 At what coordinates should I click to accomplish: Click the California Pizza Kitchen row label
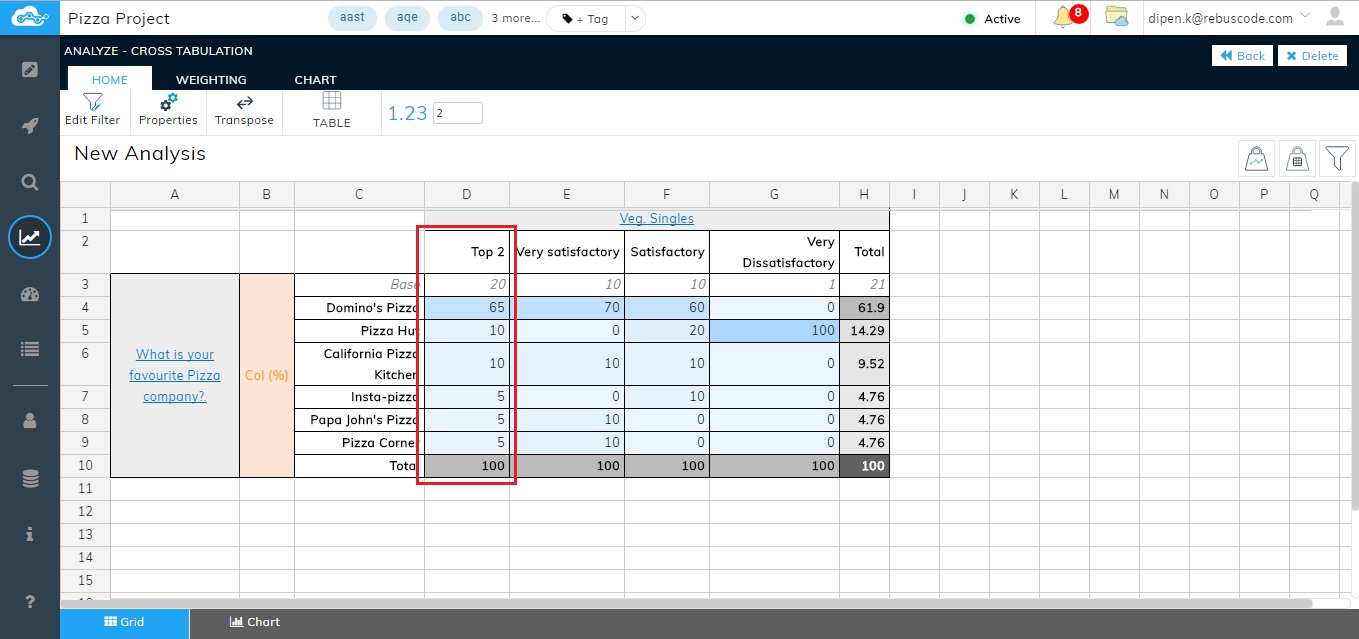359,364
